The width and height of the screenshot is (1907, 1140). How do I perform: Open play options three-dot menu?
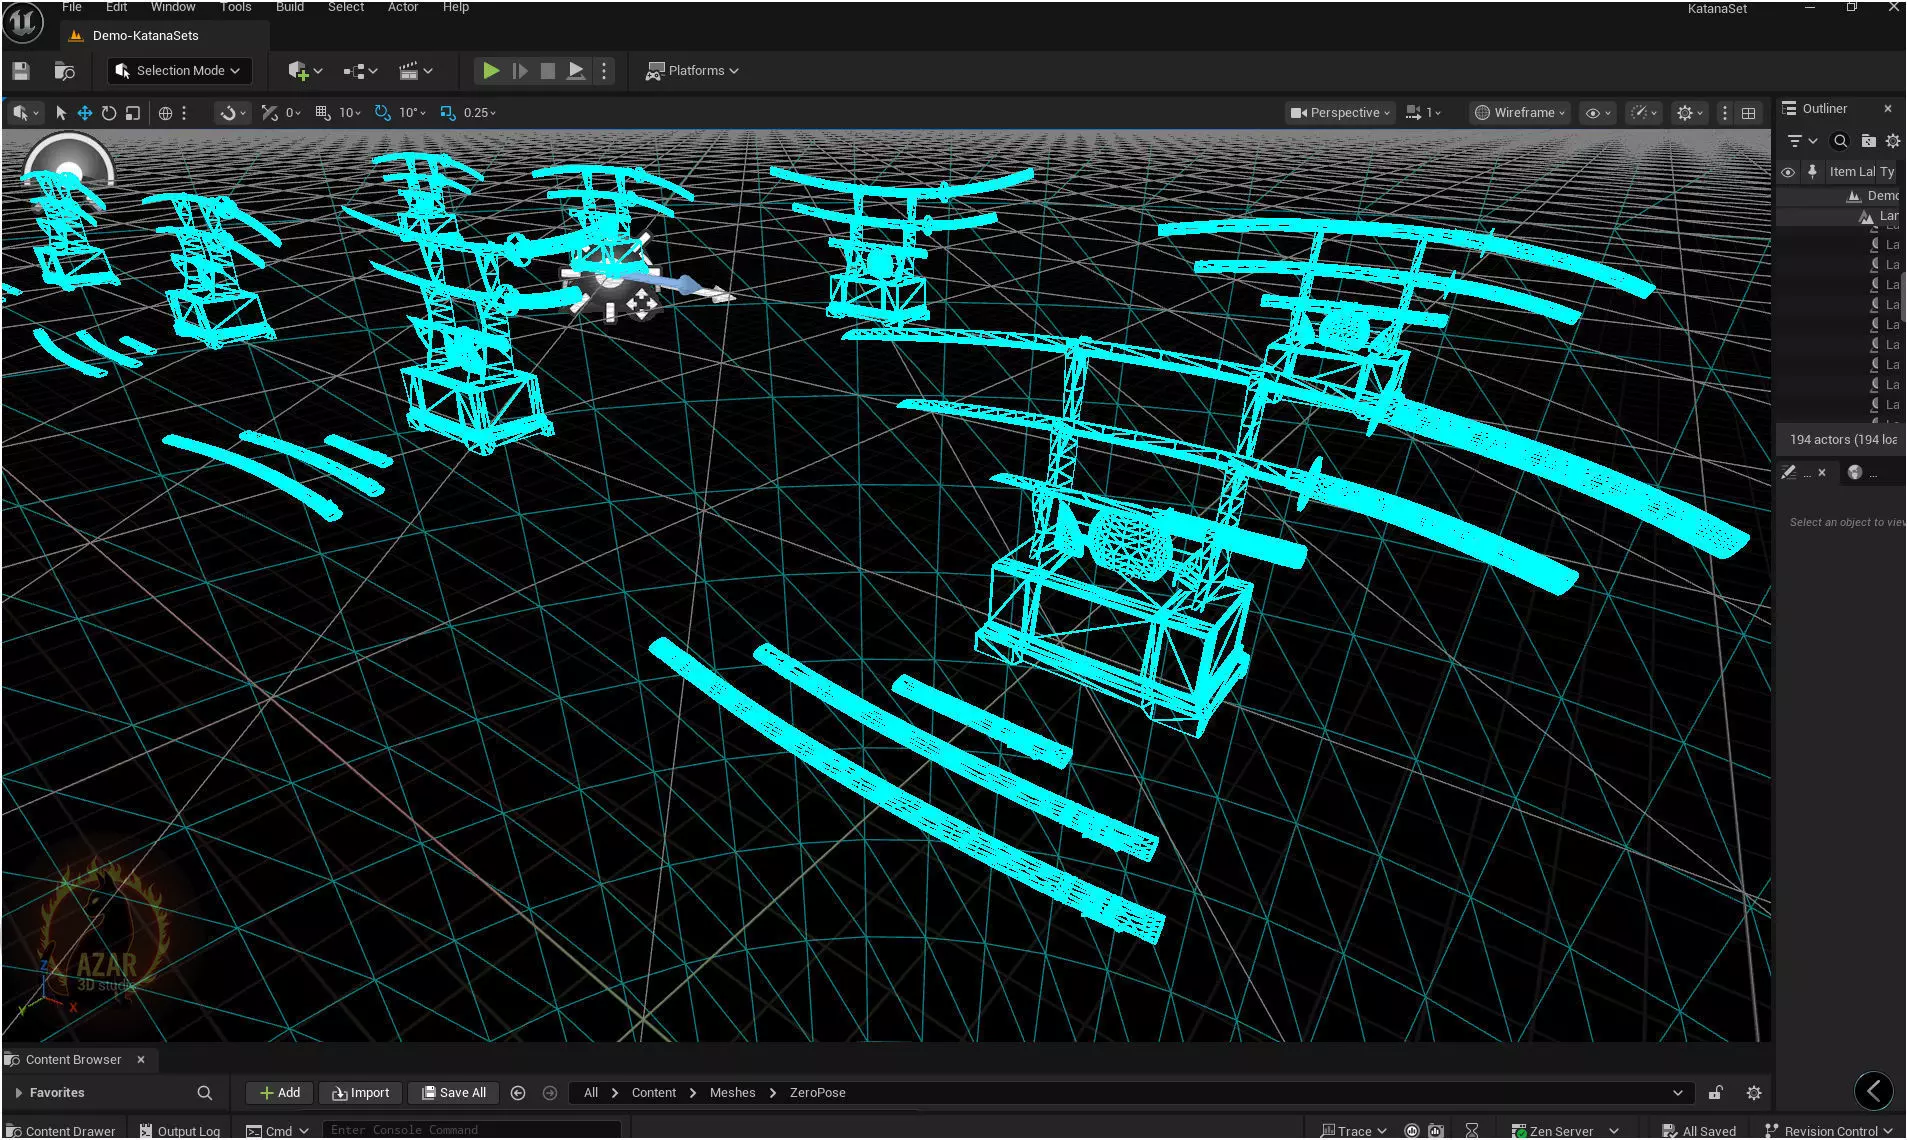point(603,71)
